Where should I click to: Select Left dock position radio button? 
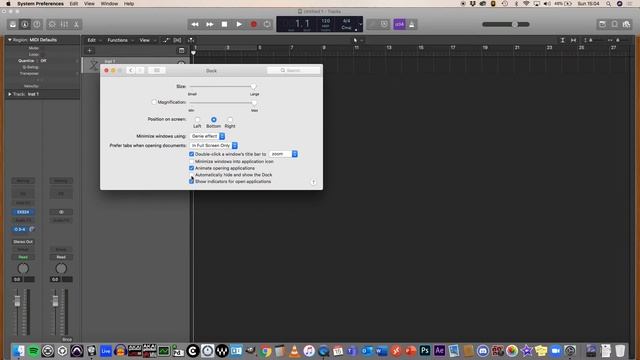(x=198, y=120)
